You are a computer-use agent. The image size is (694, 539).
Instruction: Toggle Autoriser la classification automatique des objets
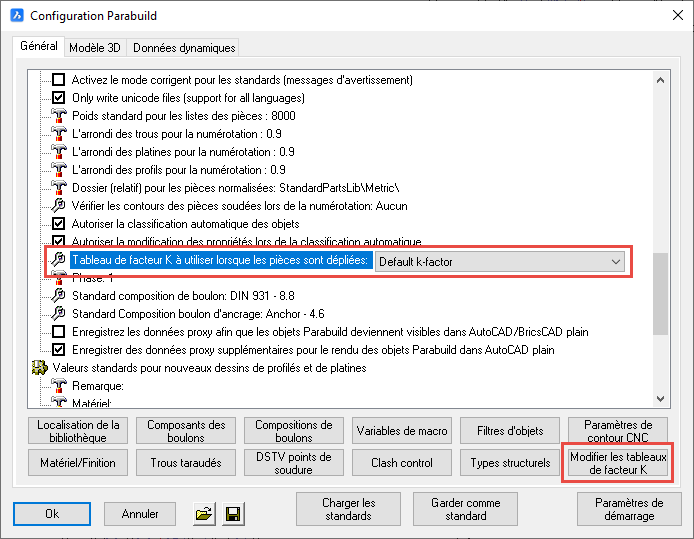(x=58, y=224)
